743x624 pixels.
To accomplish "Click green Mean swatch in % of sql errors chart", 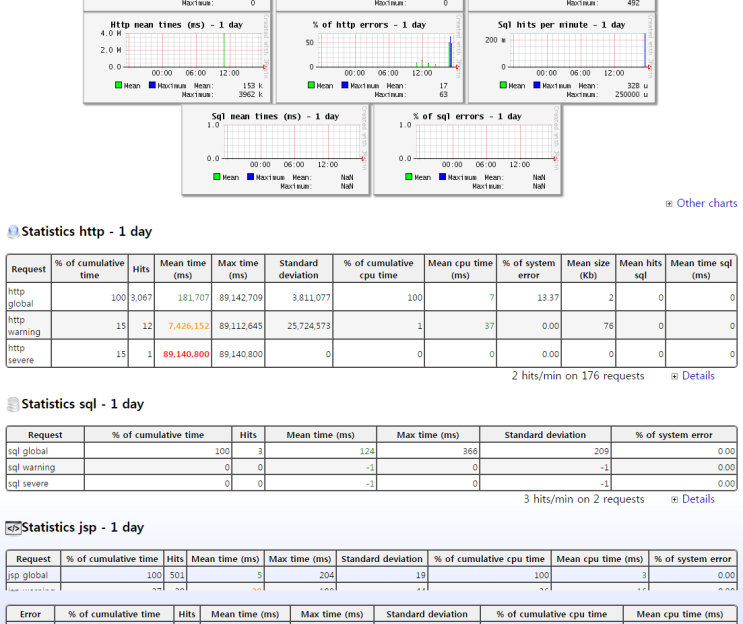I will 409,177.
